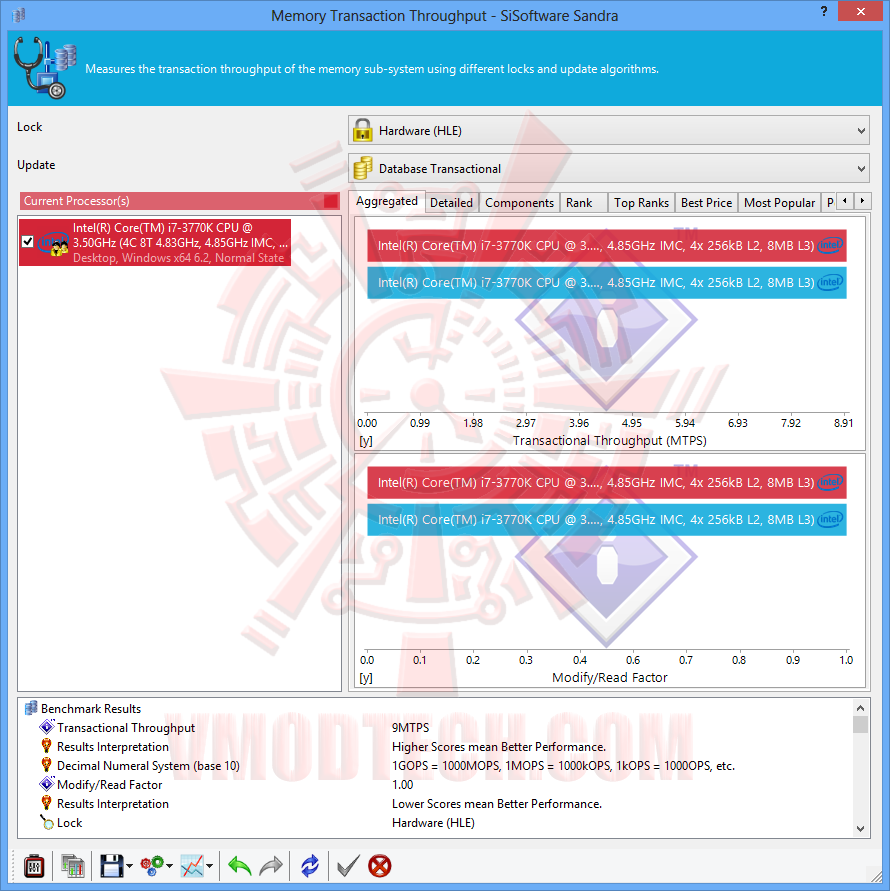Screen dimensions: 890x891
Task: Click the red cancel X icon
Action: coord(380,866)
